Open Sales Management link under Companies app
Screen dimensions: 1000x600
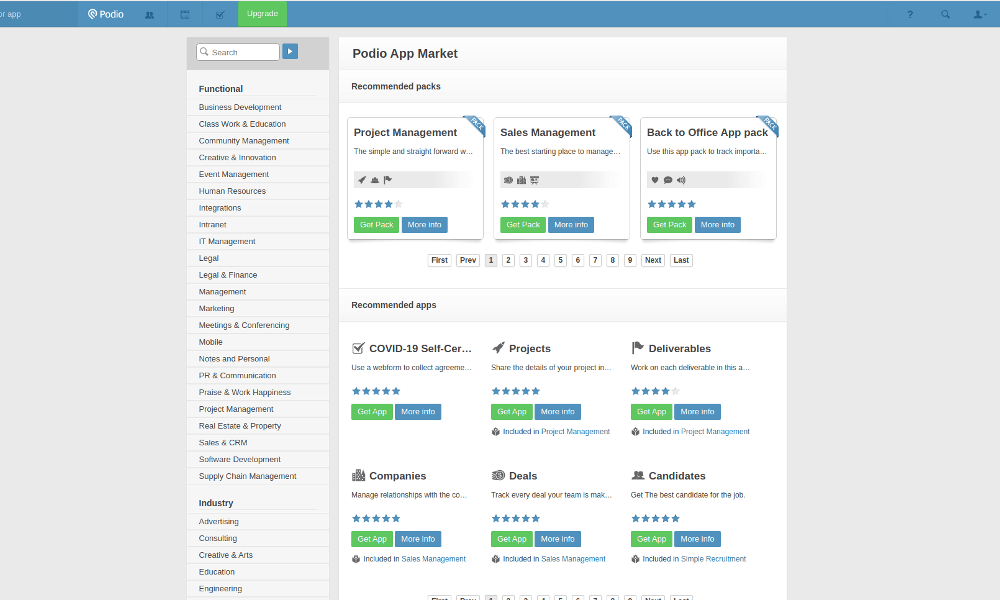[434, 559]
